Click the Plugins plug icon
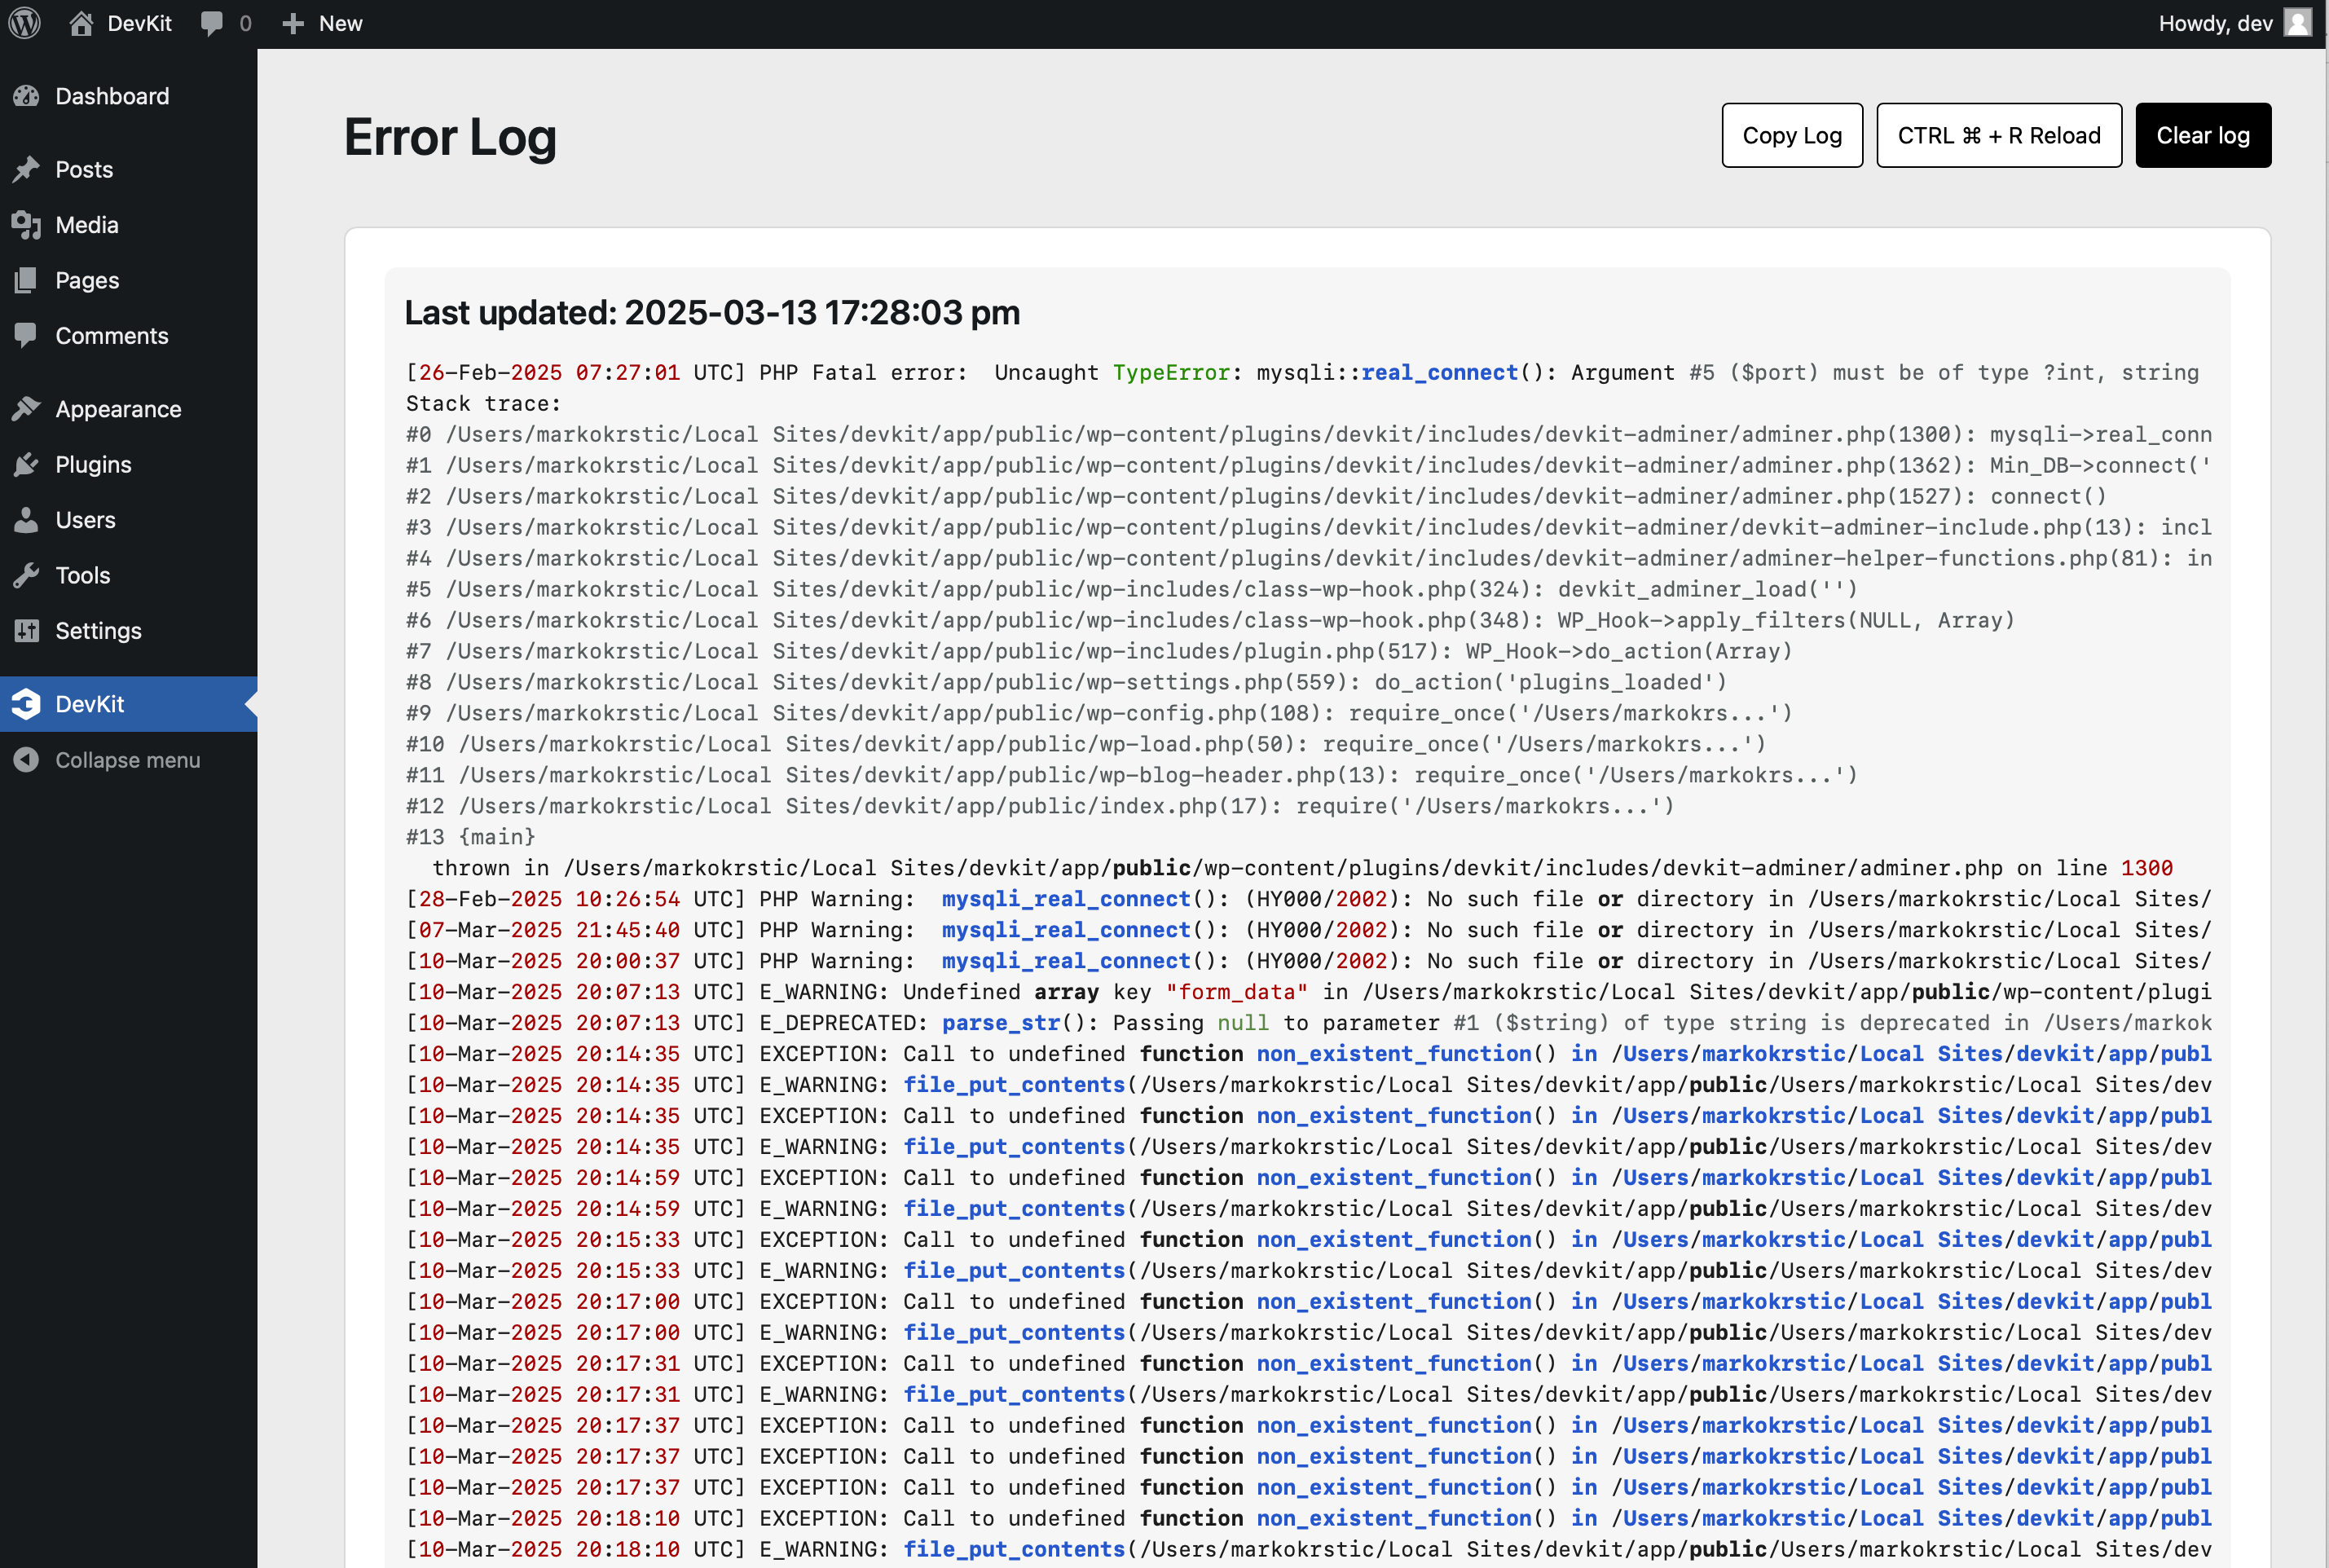2329x1568 pixels. (x=27, y=464)
